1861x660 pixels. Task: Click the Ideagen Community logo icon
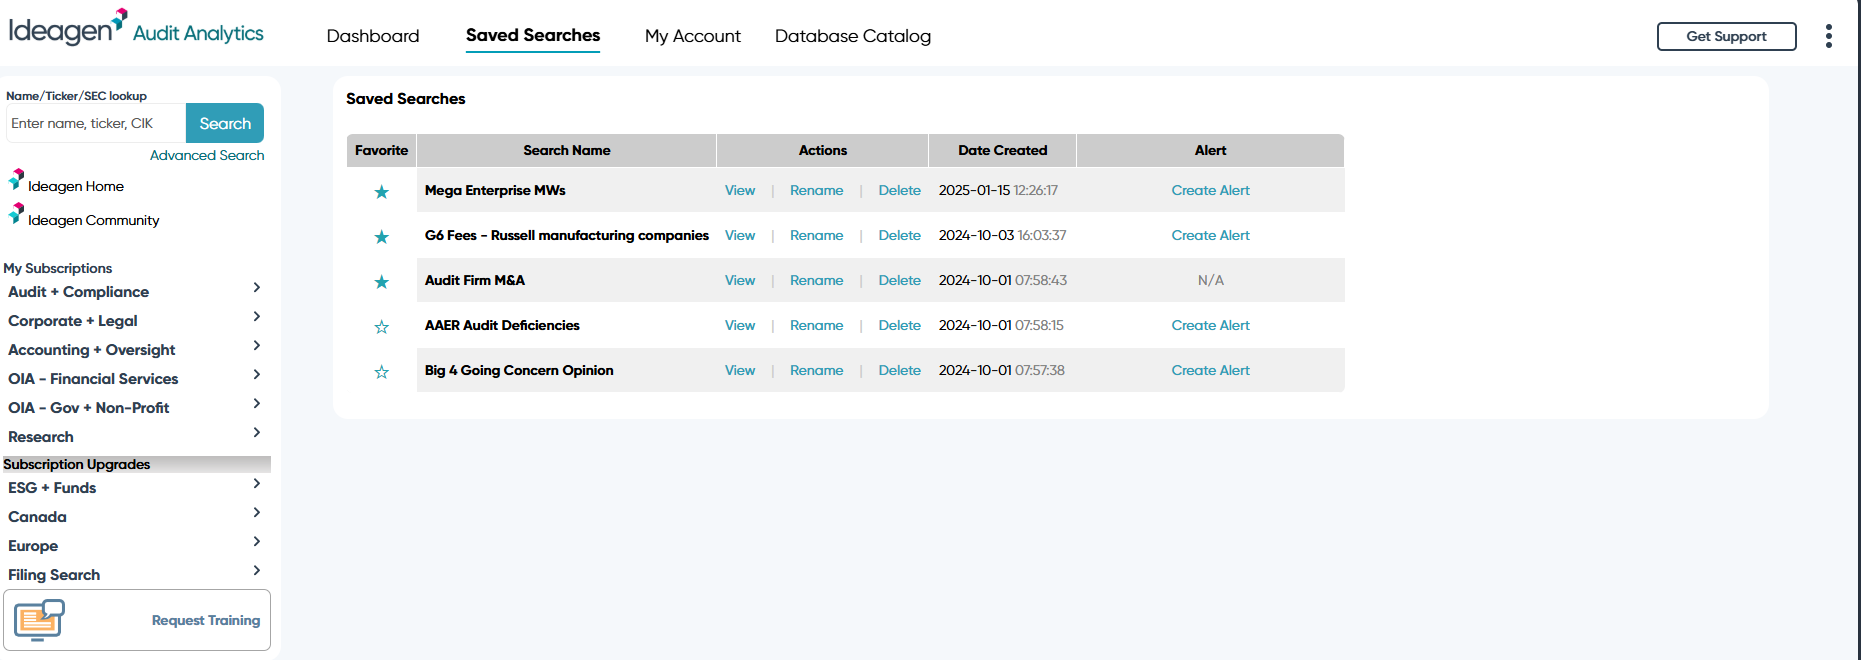click(x=17, y=214)
